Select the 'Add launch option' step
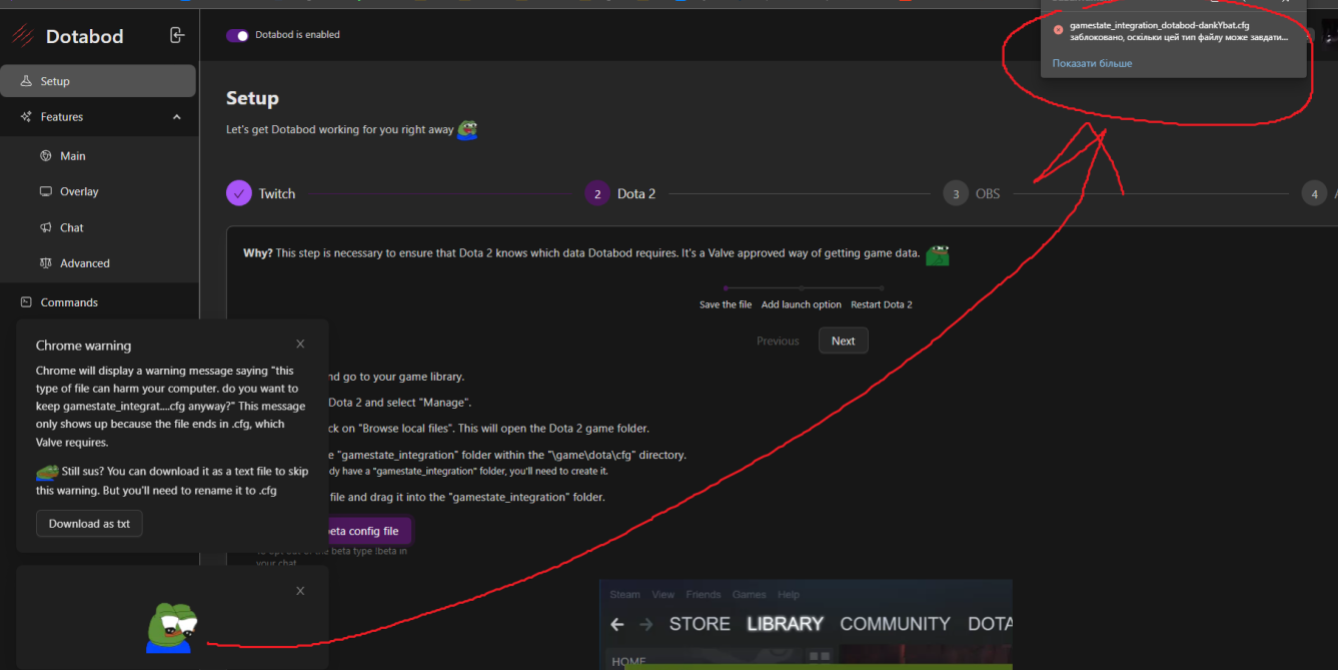The image size is (1338, 670). pyautogui.click(x=800, y=304)
